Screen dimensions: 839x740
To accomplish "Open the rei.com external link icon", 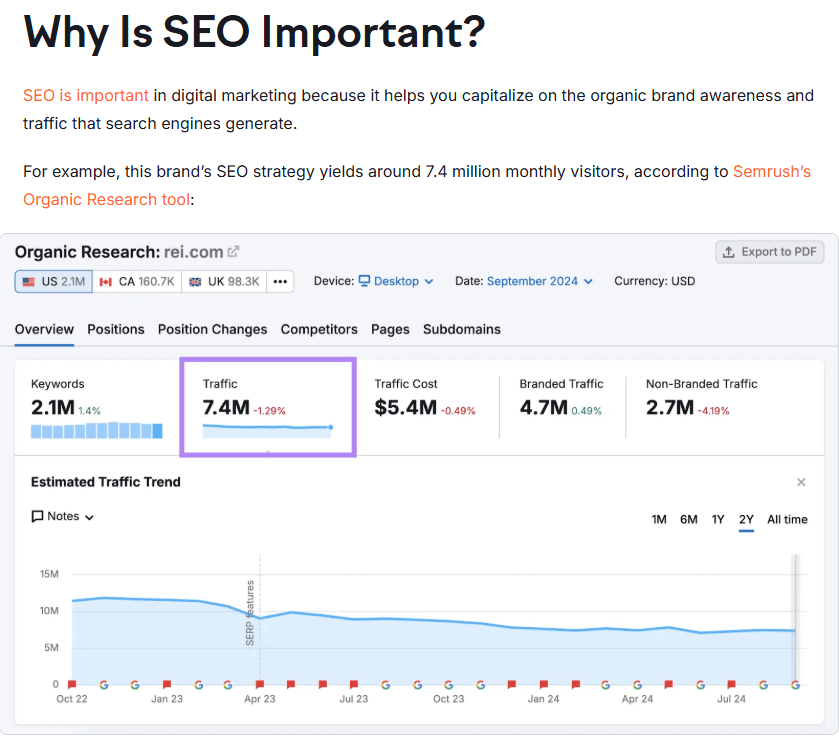I will pos(233,251).
